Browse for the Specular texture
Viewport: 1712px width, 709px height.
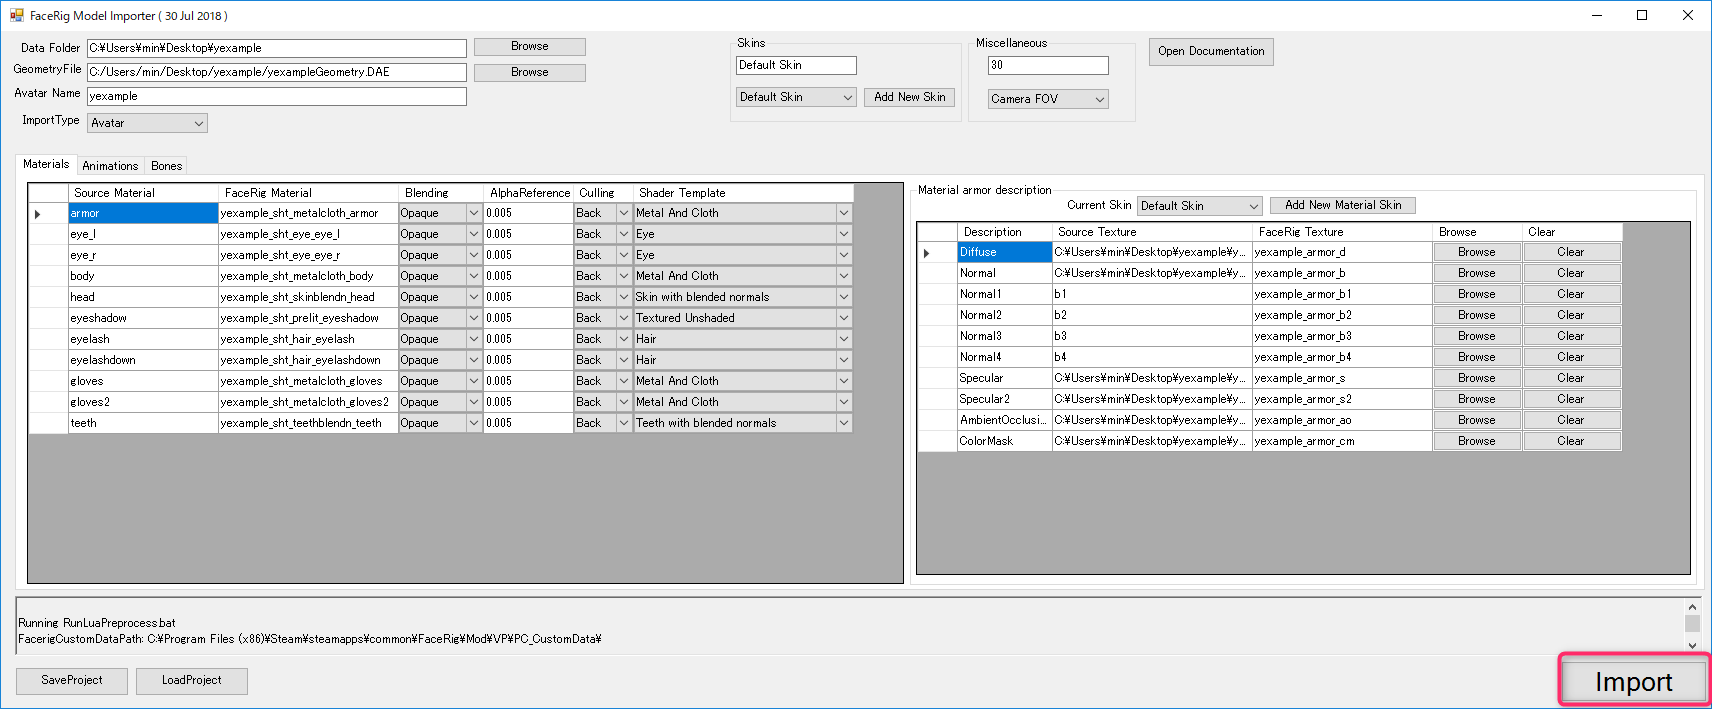click(1476, 378)
